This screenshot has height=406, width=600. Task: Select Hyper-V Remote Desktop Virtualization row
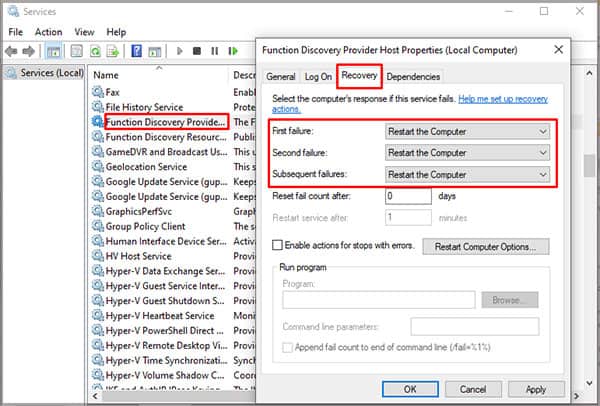(x=165, y=346)
